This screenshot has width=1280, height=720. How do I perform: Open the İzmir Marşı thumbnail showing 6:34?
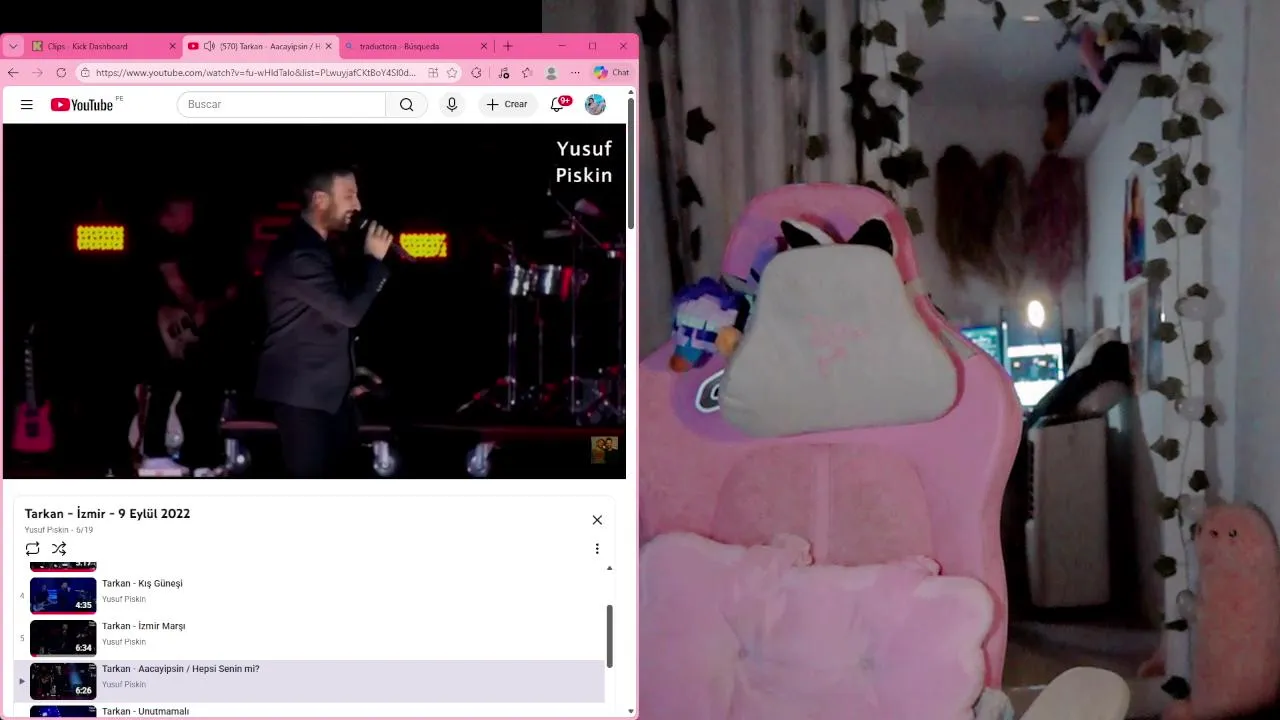pyautogui.click(x=63, y=638)
